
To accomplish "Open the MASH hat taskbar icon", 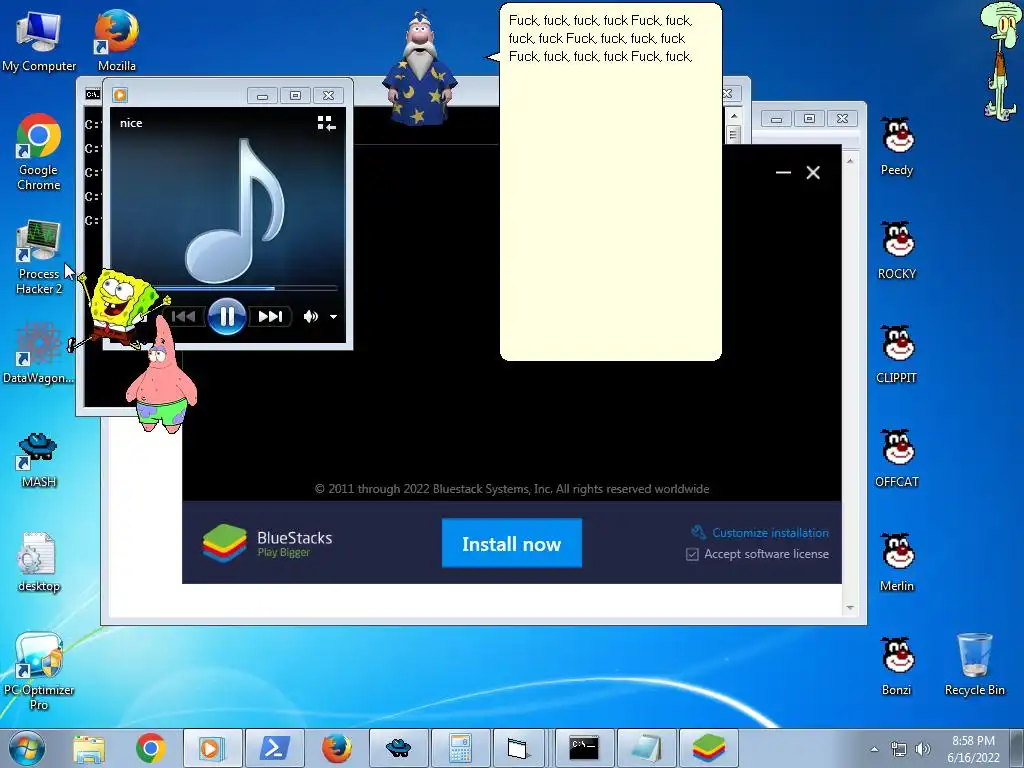I will tap(398, 748).
